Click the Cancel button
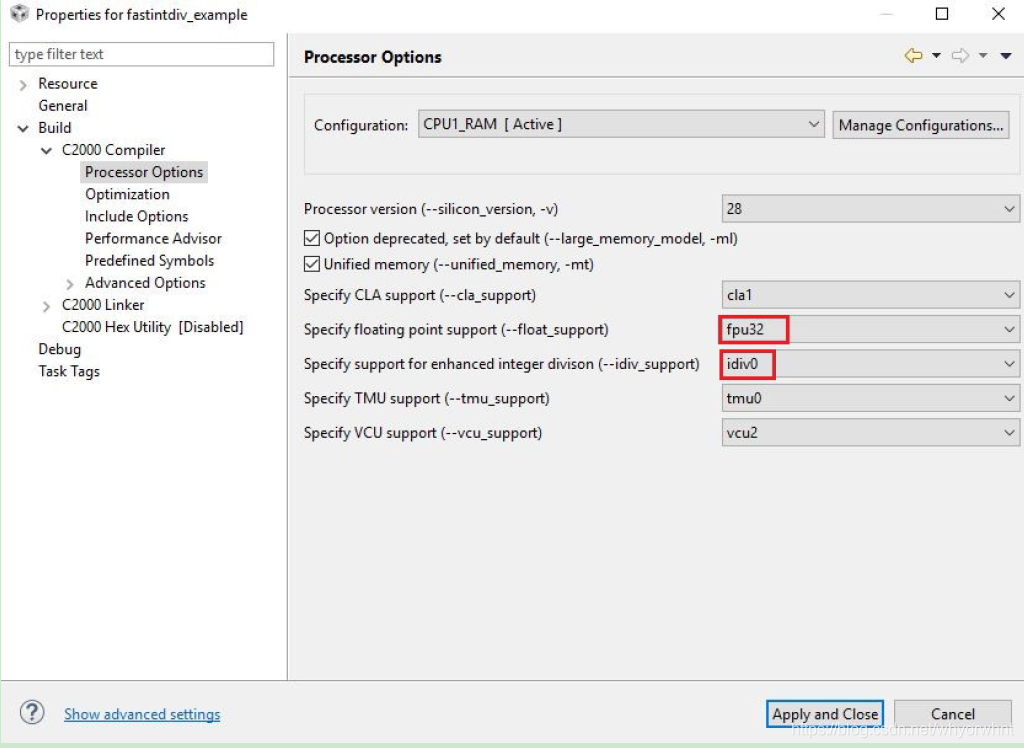1024x748 pixels. click(953, 714)
